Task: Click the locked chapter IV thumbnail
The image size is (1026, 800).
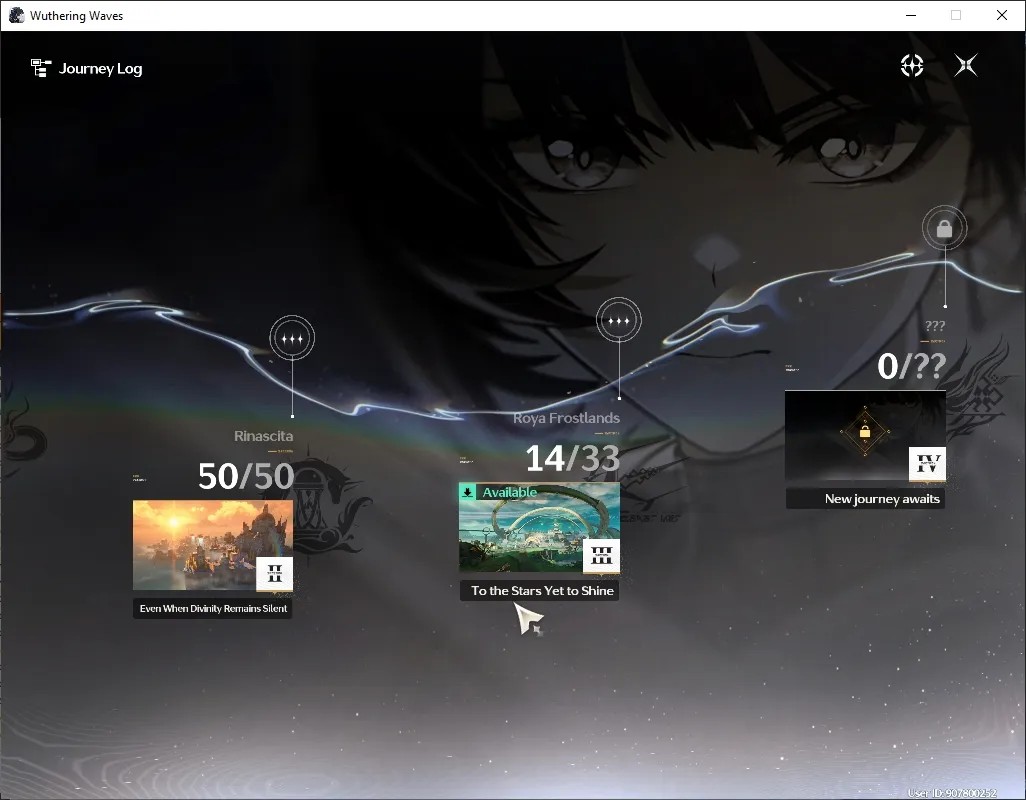Action: click(x=865, y=435)
